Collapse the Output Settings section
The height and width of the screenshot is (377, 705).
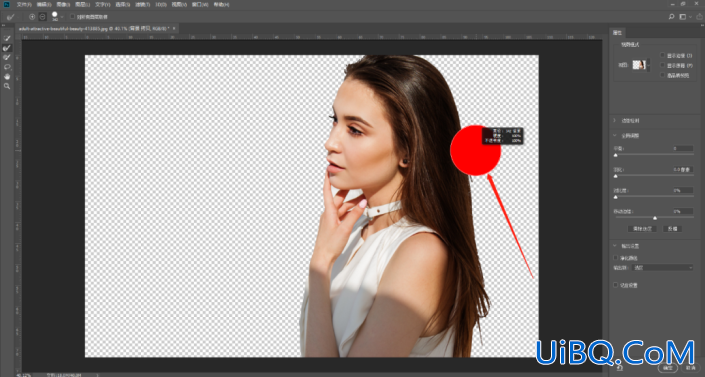pos(615,246)
